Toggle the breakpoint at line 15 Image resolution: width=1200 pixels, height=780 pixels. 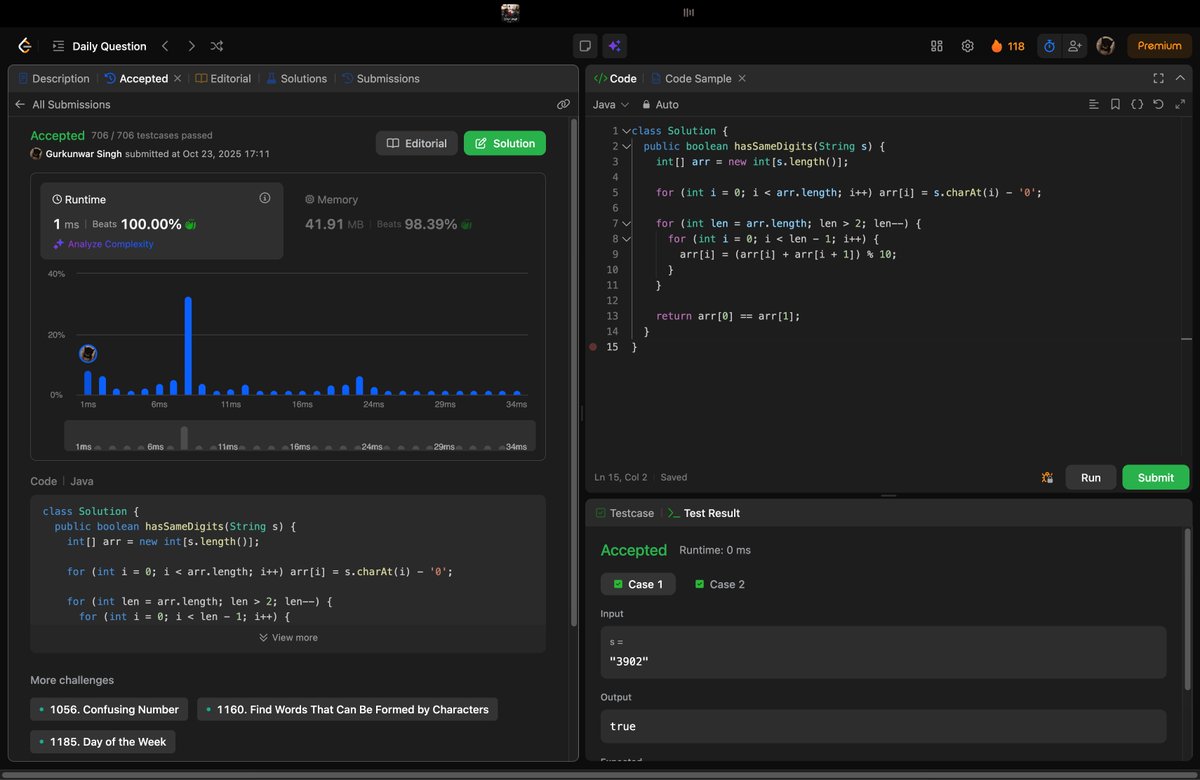(x=593, y=347)
